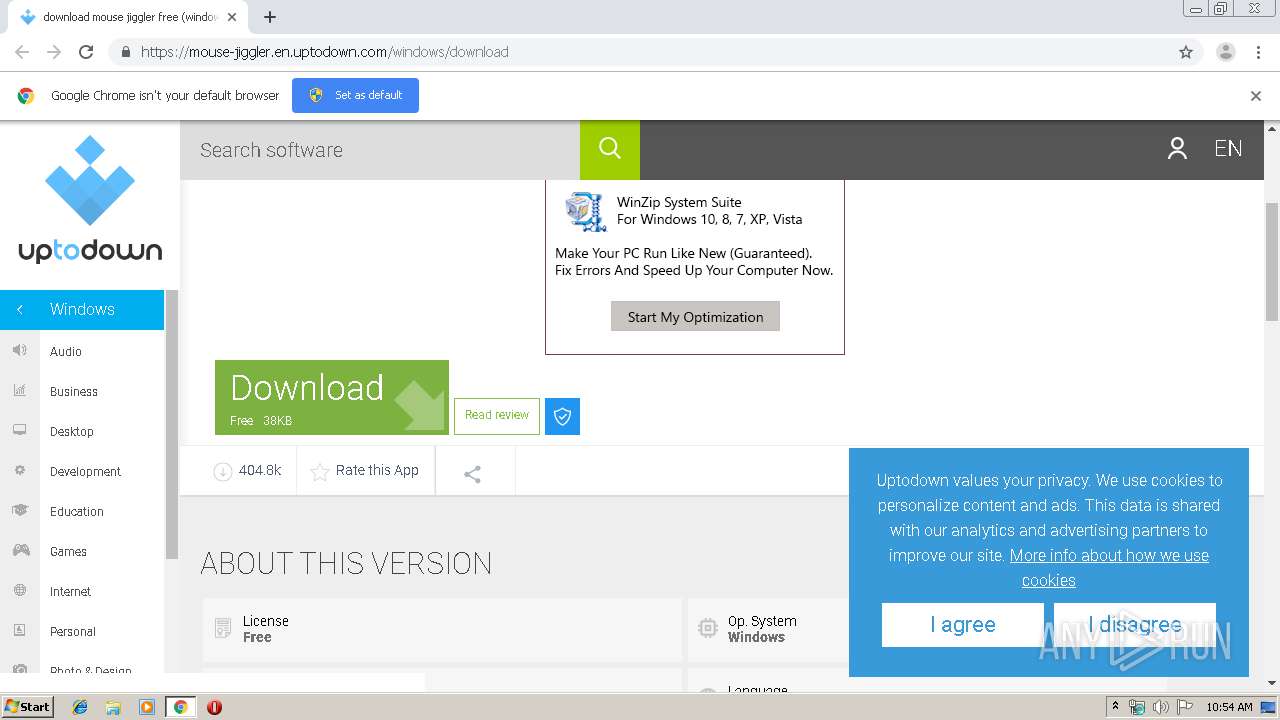1280x720 pixels.
Task: Click the green search magnifier button
Action: pos(610,149)
